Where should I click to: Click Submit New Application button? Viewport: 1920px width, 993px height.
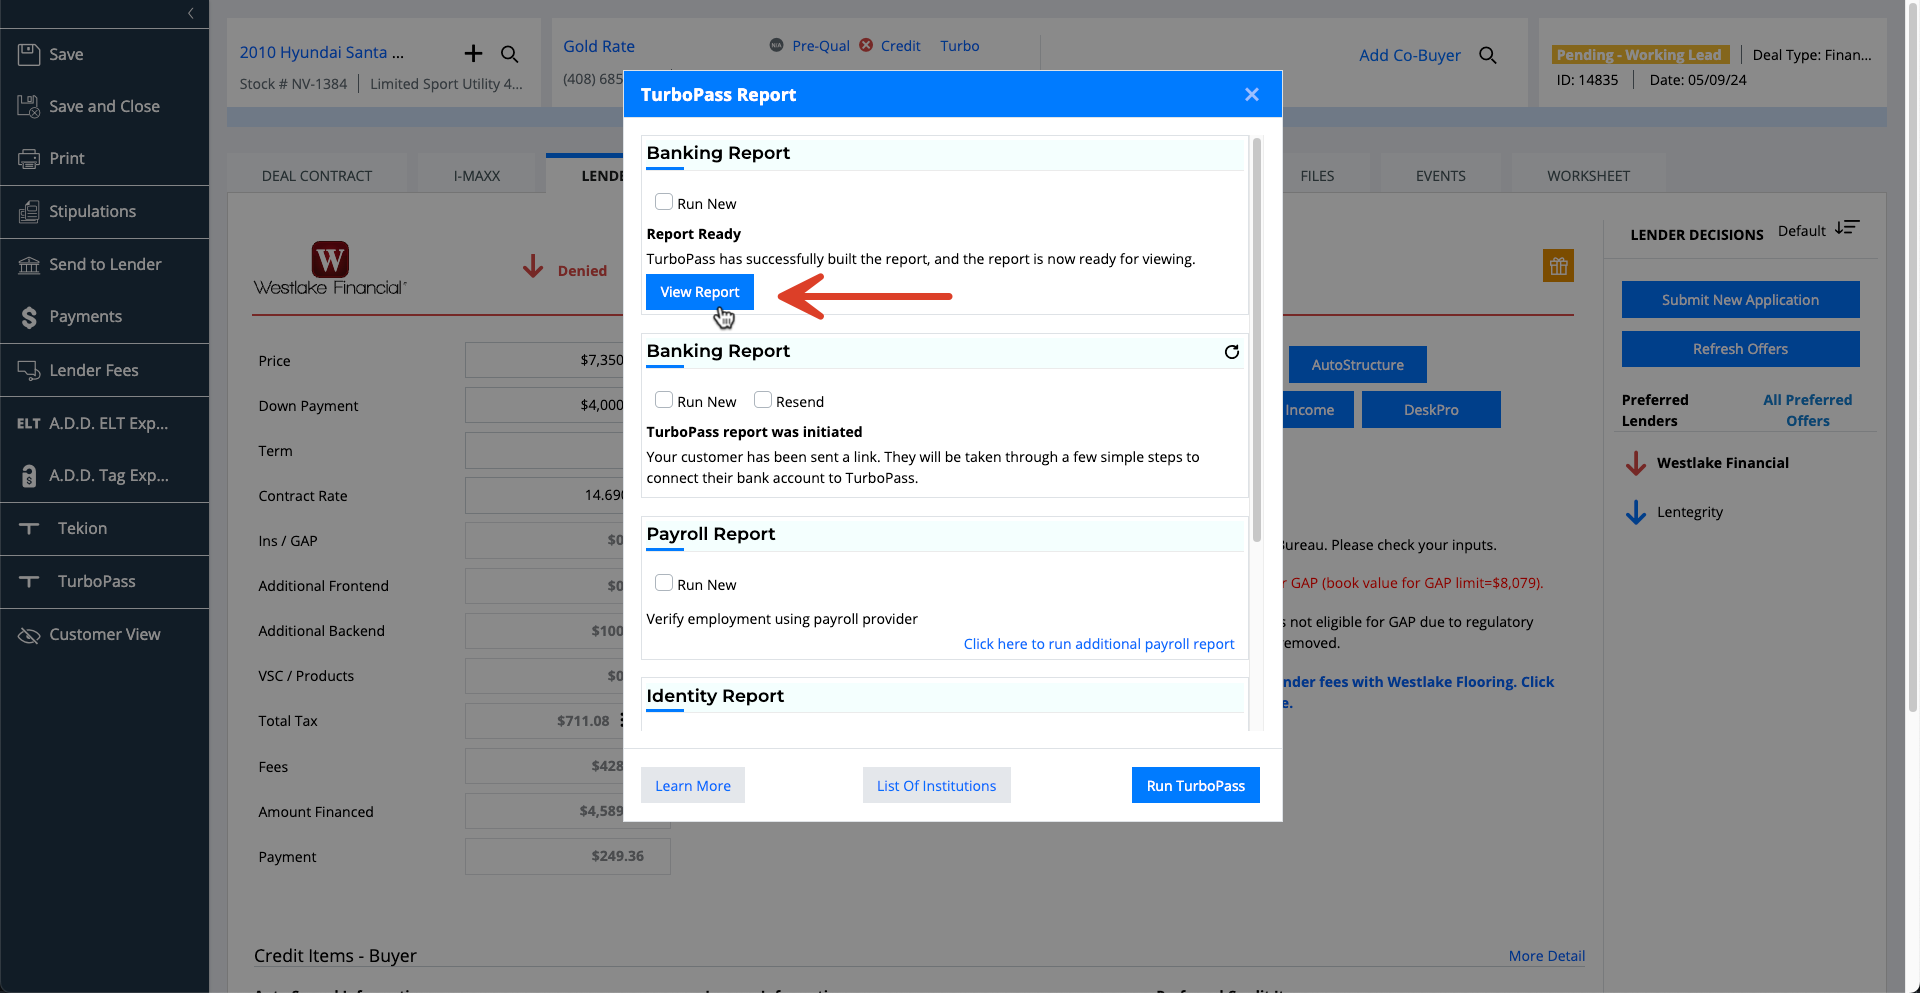[x=1741, y=299]
